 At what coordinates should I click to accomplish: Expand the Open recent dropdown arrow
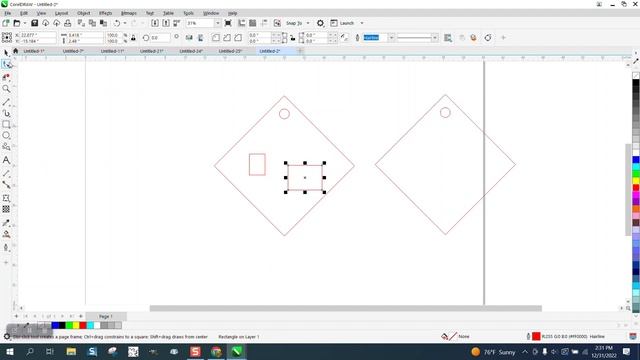(x=25, y=23)
